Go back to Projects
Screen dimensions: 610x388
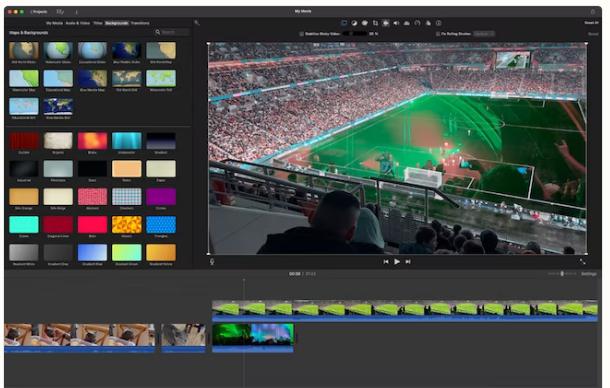[39, 12]
